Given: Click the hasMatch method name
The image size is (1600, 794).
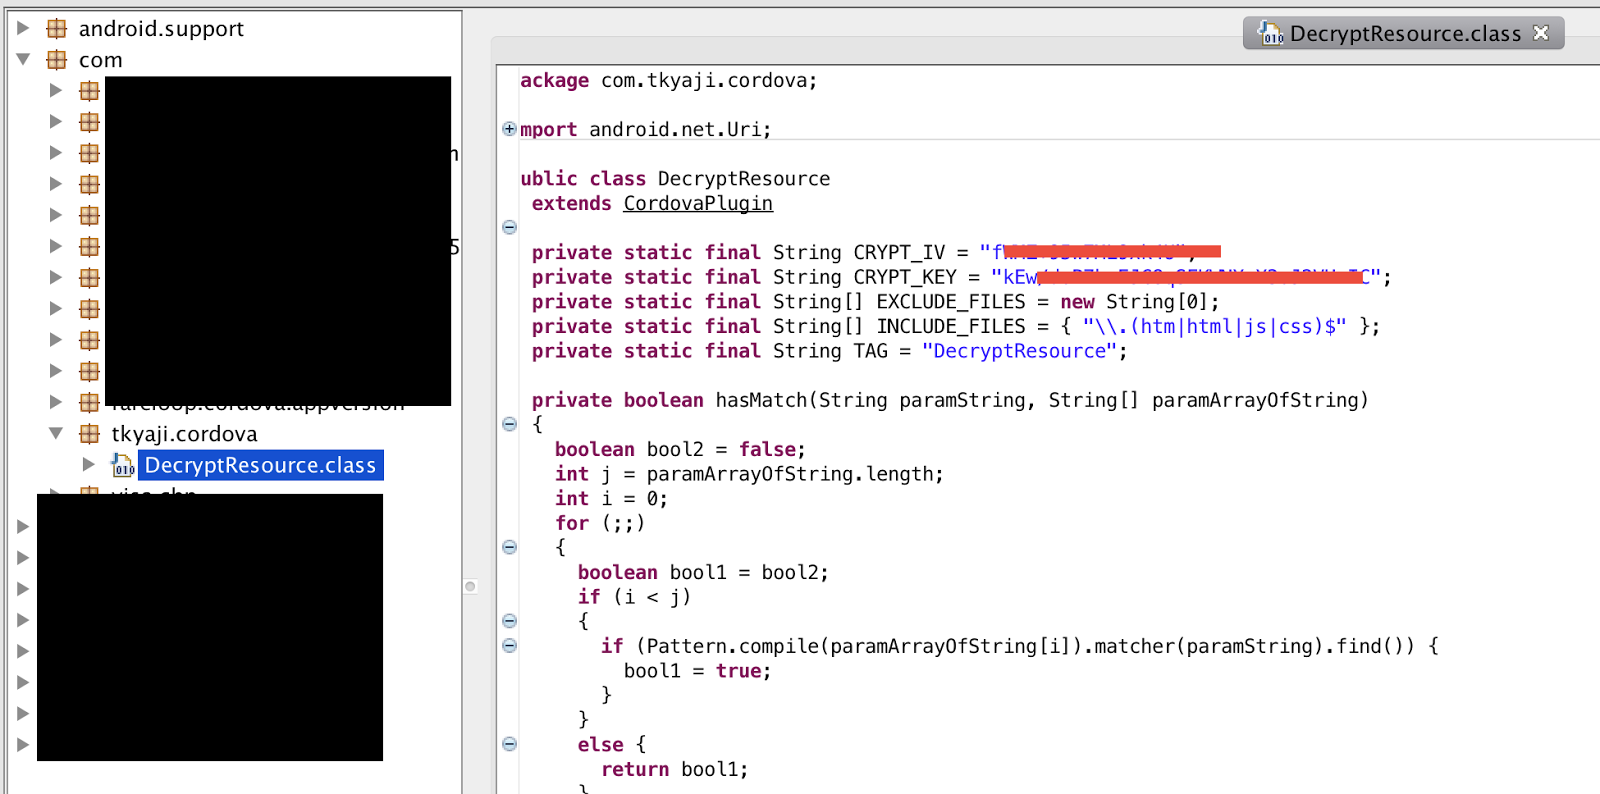Looking at the screenshot, I should pyautogui.click(x=761, y=400).
